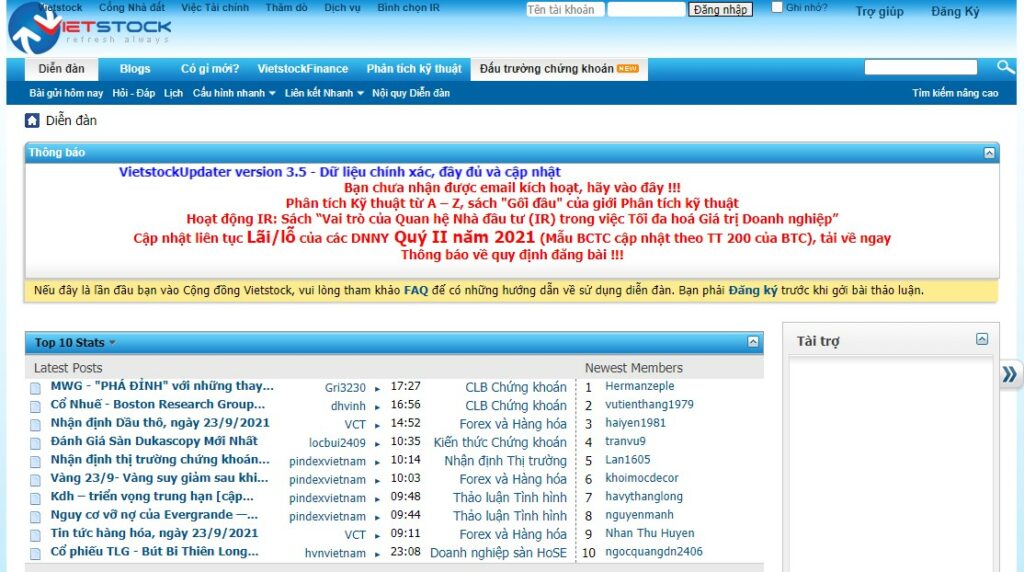Click post icon beside Nguy cơ vỡ nợ thread

(x=35, y=516)
